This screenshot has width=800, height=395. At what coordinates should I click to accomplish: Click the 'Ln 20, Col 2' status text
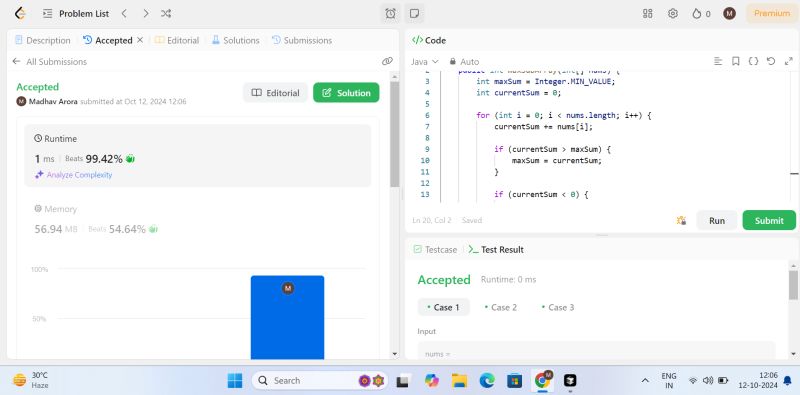(x=432, y=220)
